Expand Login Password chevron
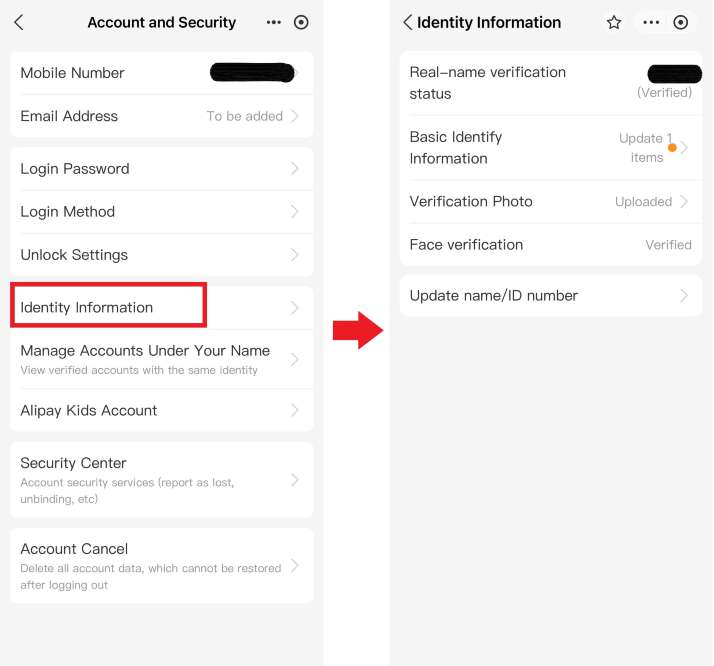 pos(295,169)
